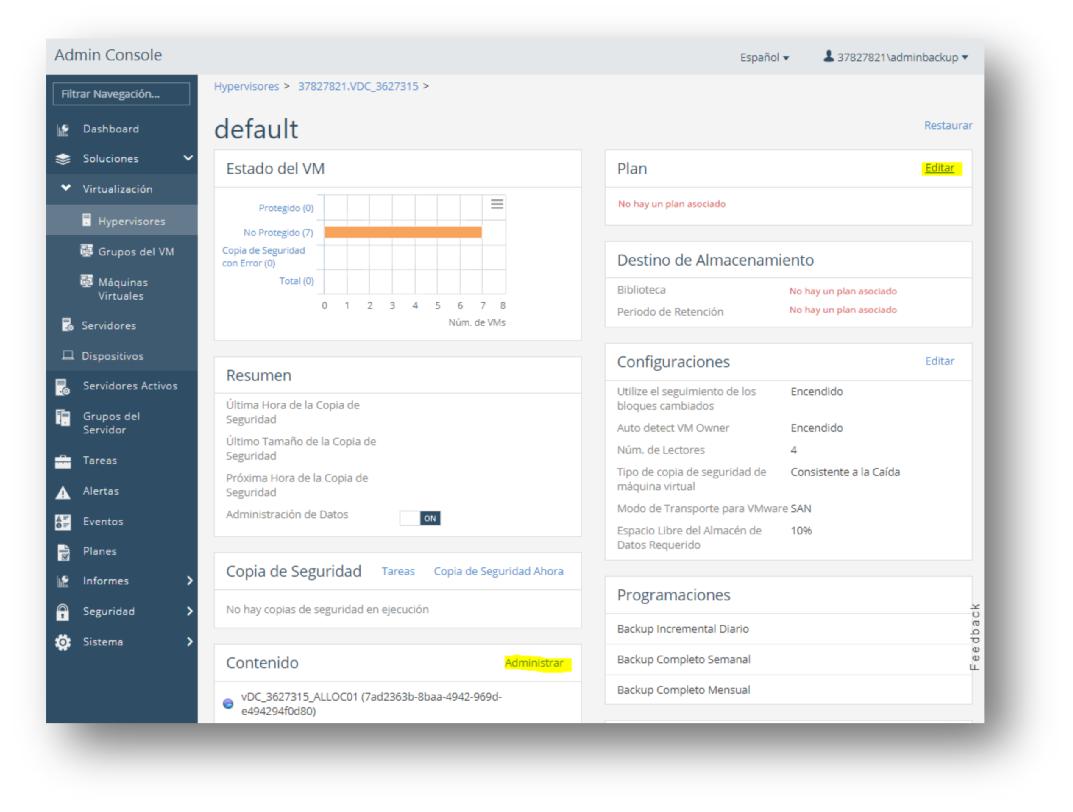Click Editar in the Plan panel
Viewport: 1073px width, 812px height.
(940, 168)
